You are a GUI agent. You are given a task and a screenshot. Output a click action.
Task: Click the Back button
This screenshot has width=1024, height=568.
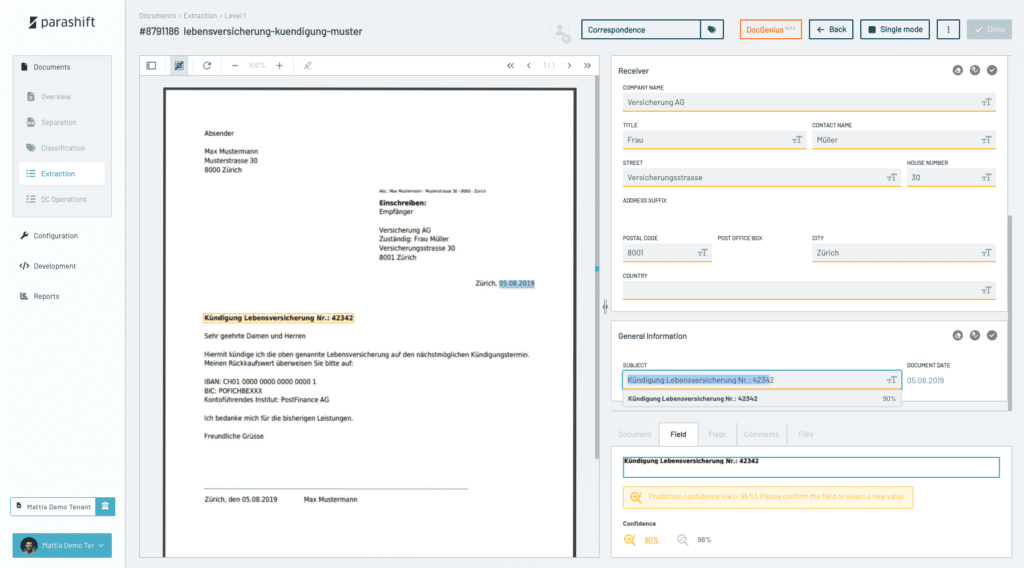pos(831,30)
